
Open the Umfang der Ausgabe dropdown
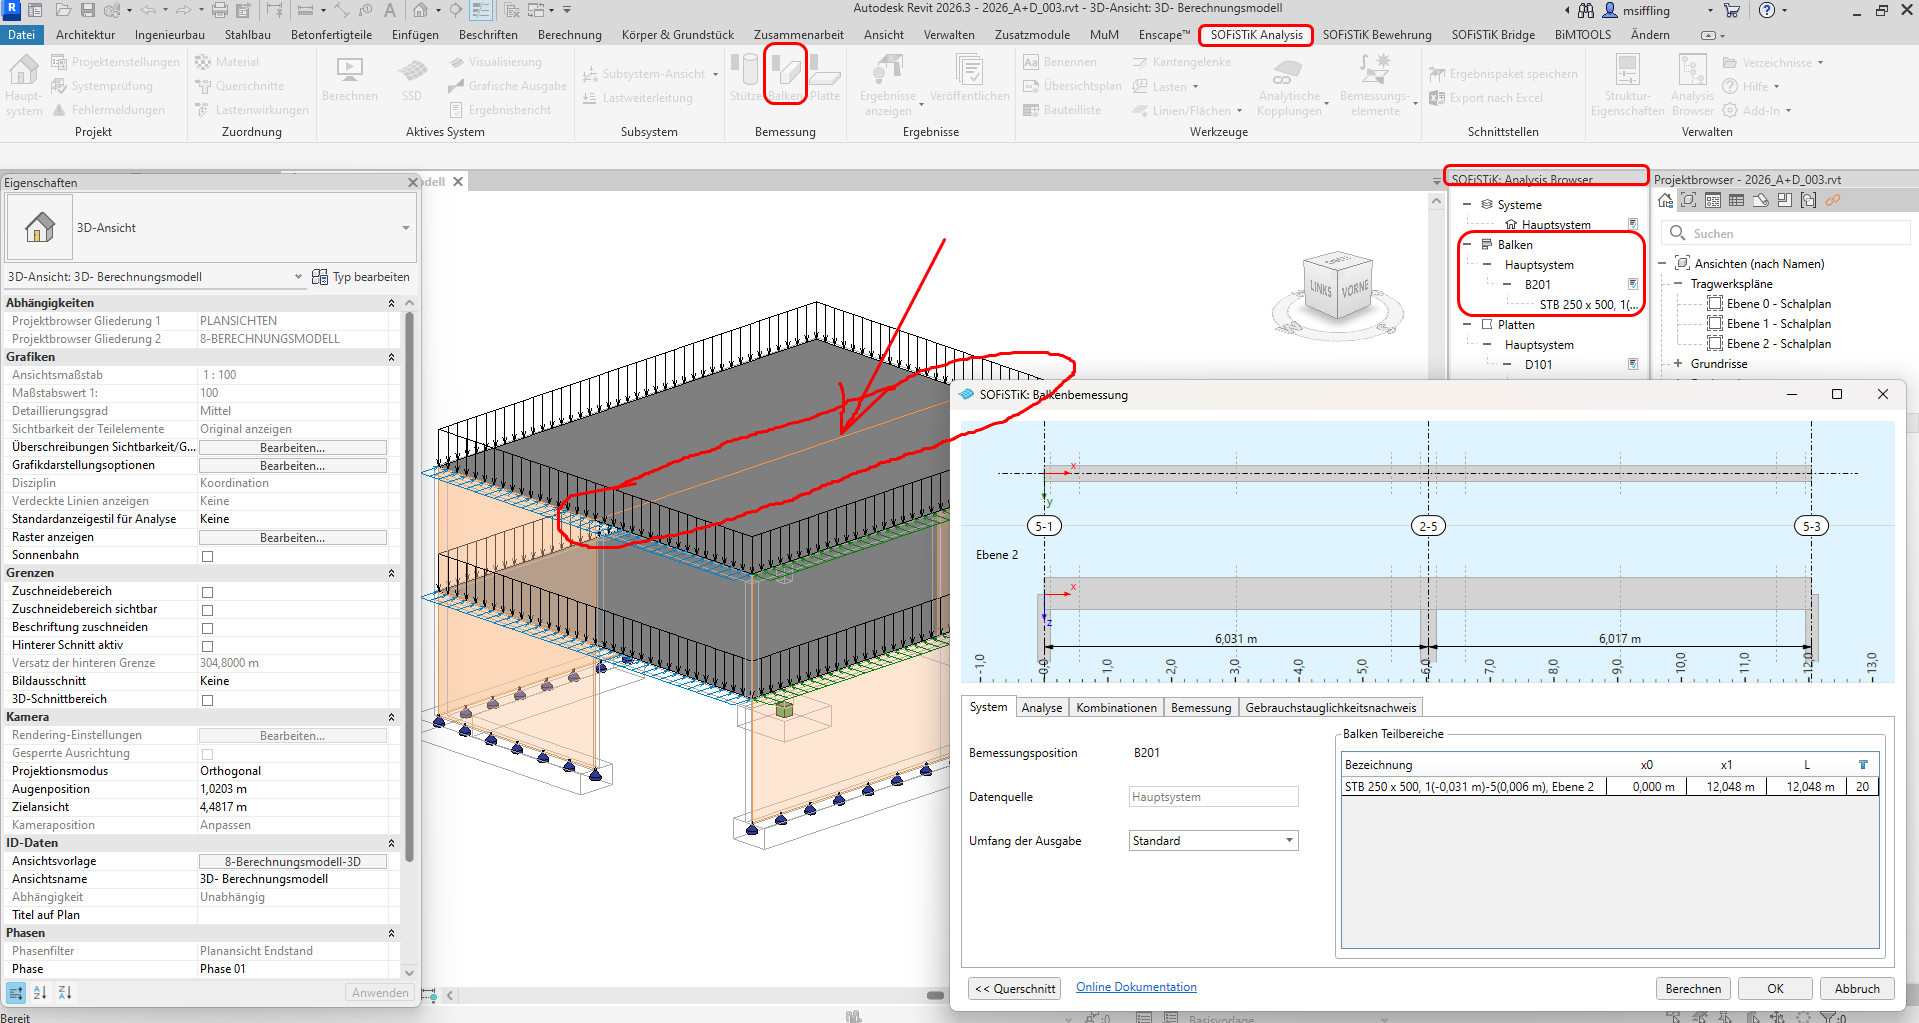click(1213, 841)
